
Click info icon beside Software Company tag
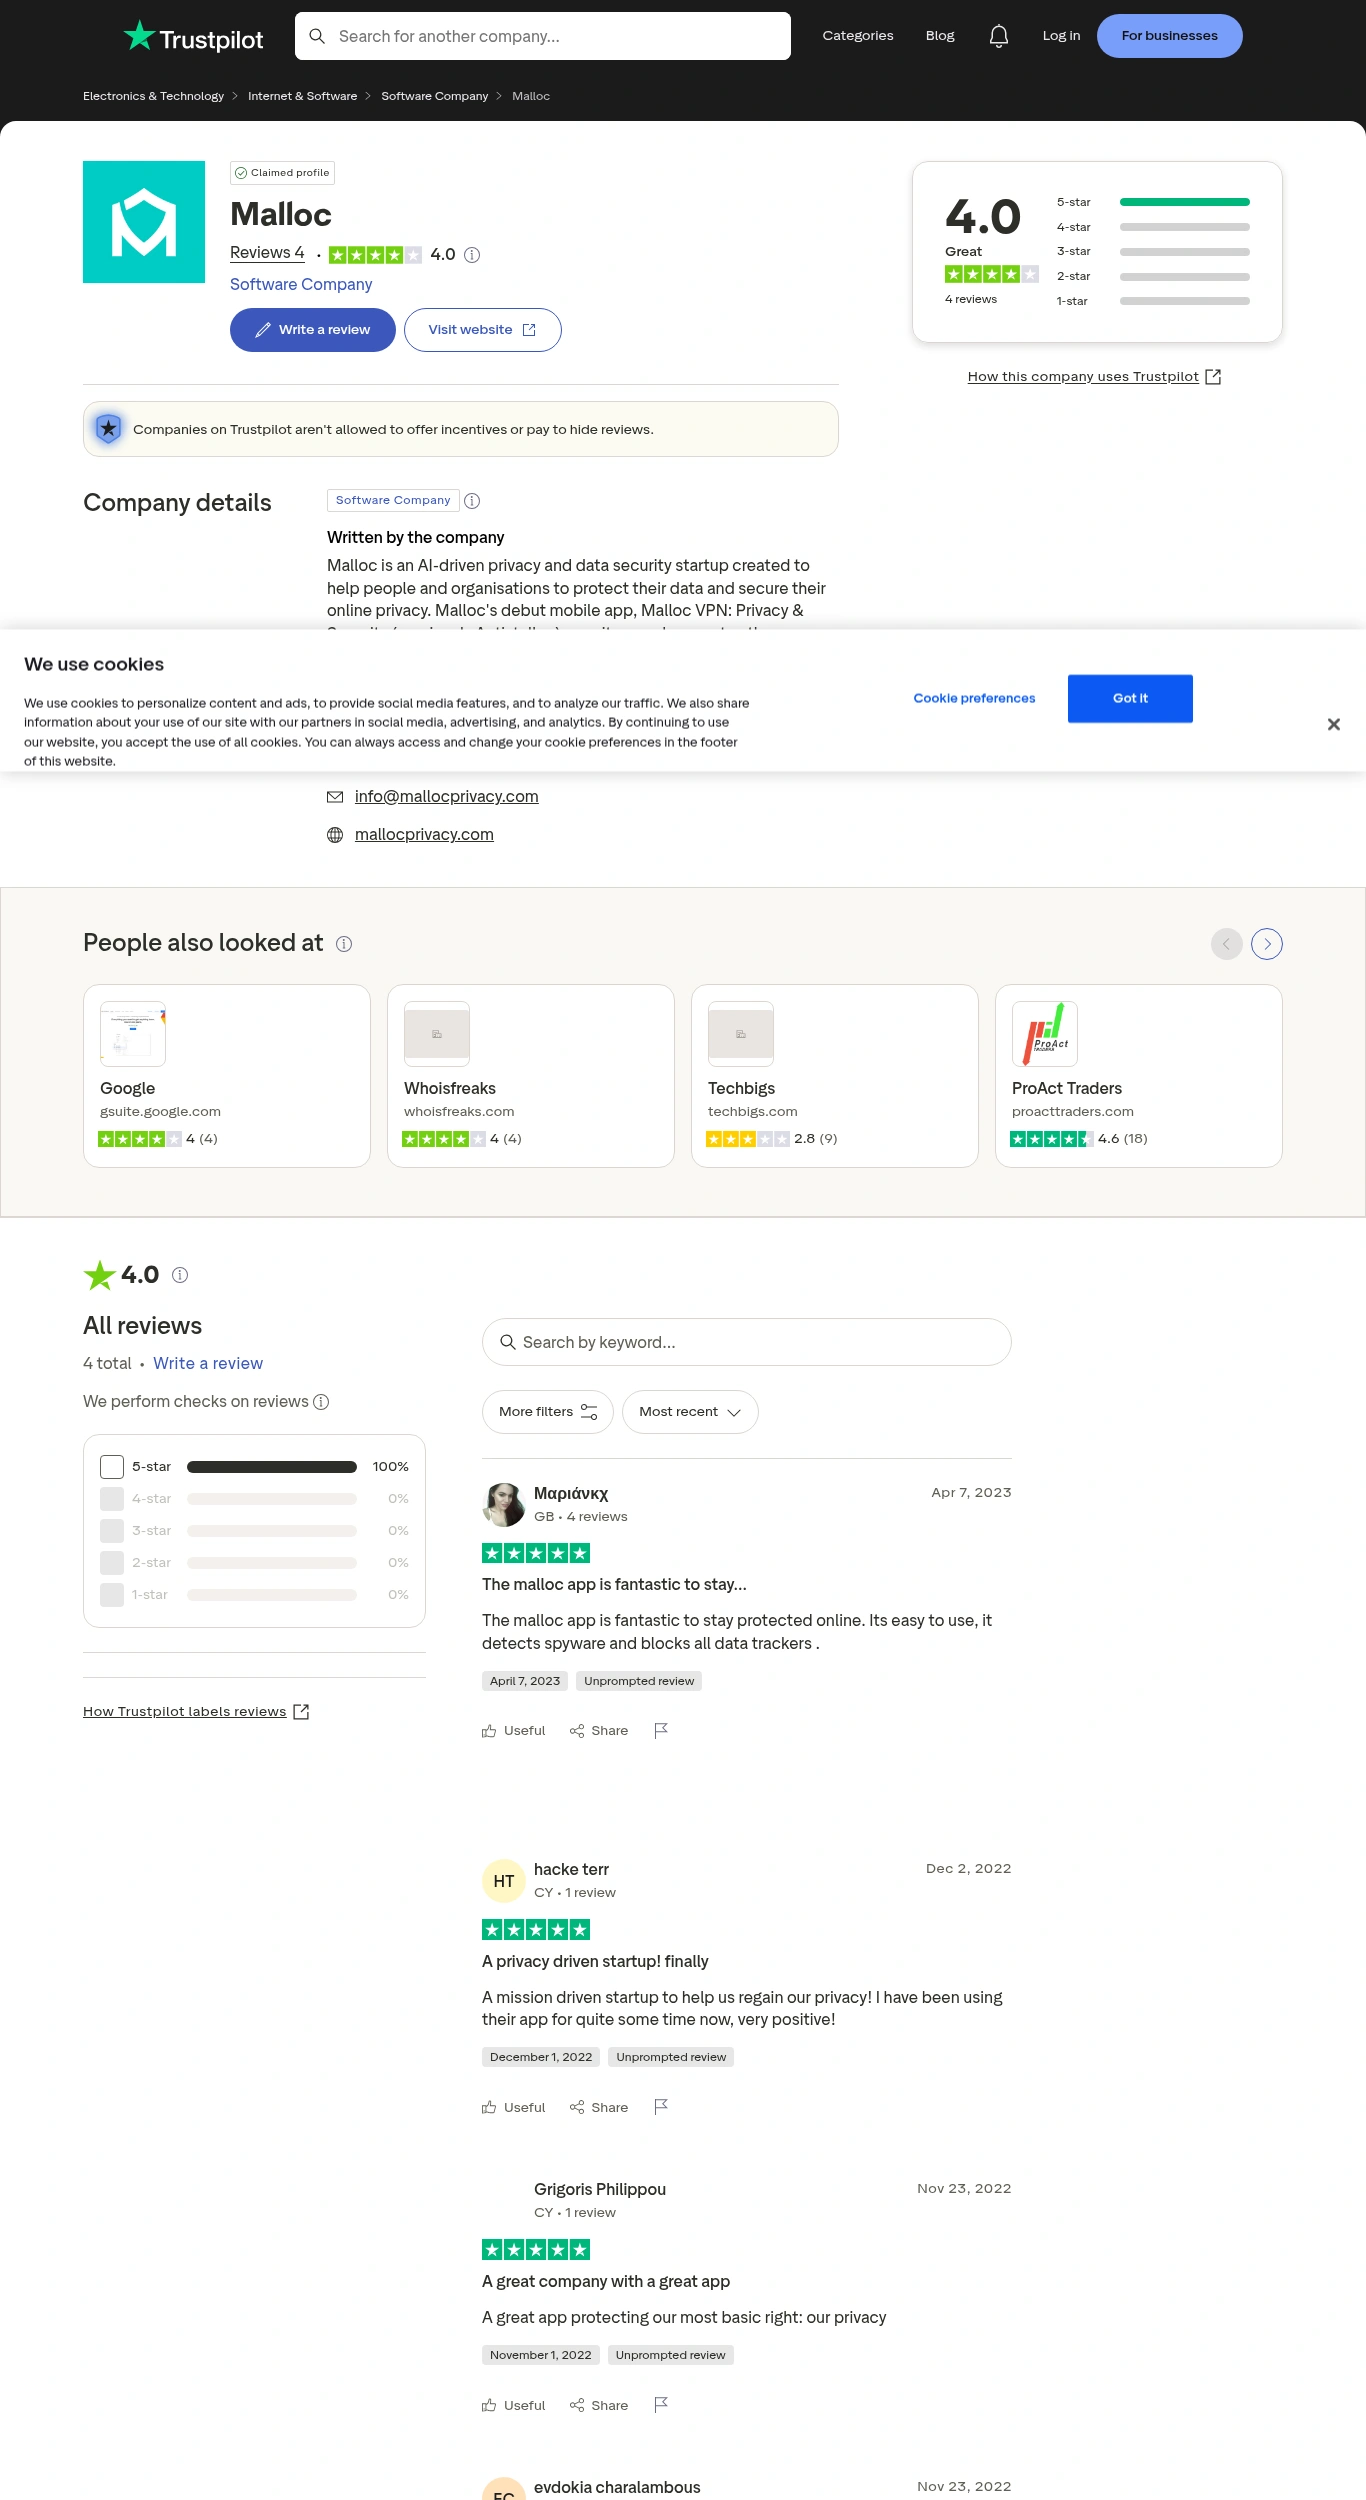tap(472, 501)
